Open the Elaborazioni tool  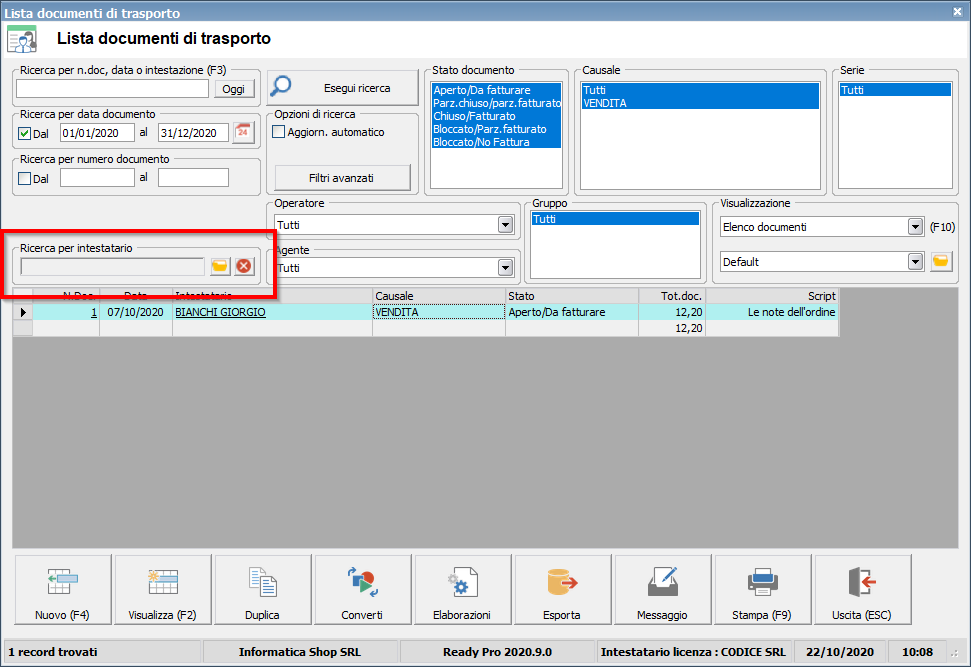click(463, 590)
